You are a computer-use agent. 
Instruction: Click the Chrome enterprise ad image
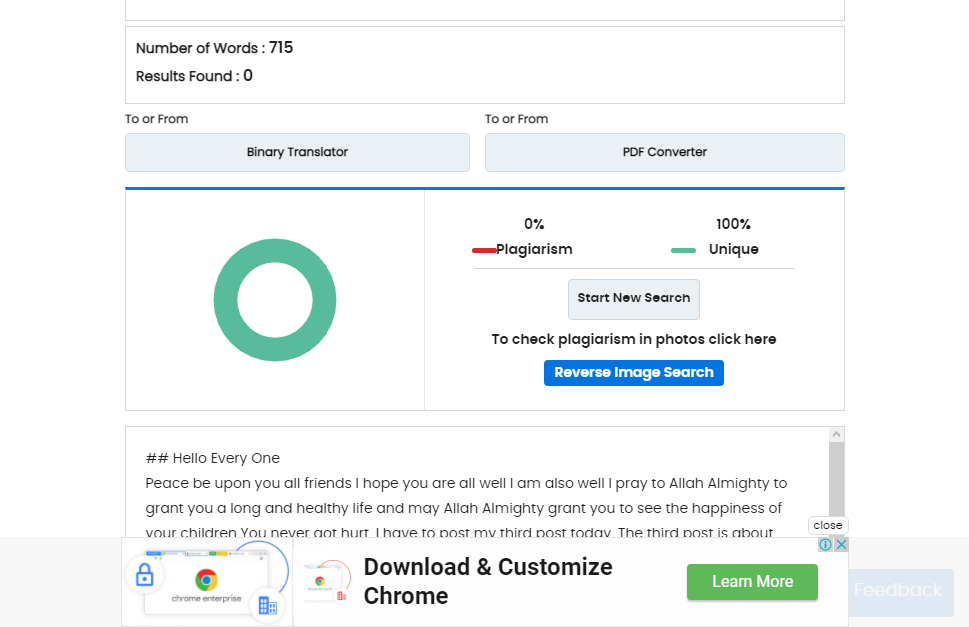[207, 582]
